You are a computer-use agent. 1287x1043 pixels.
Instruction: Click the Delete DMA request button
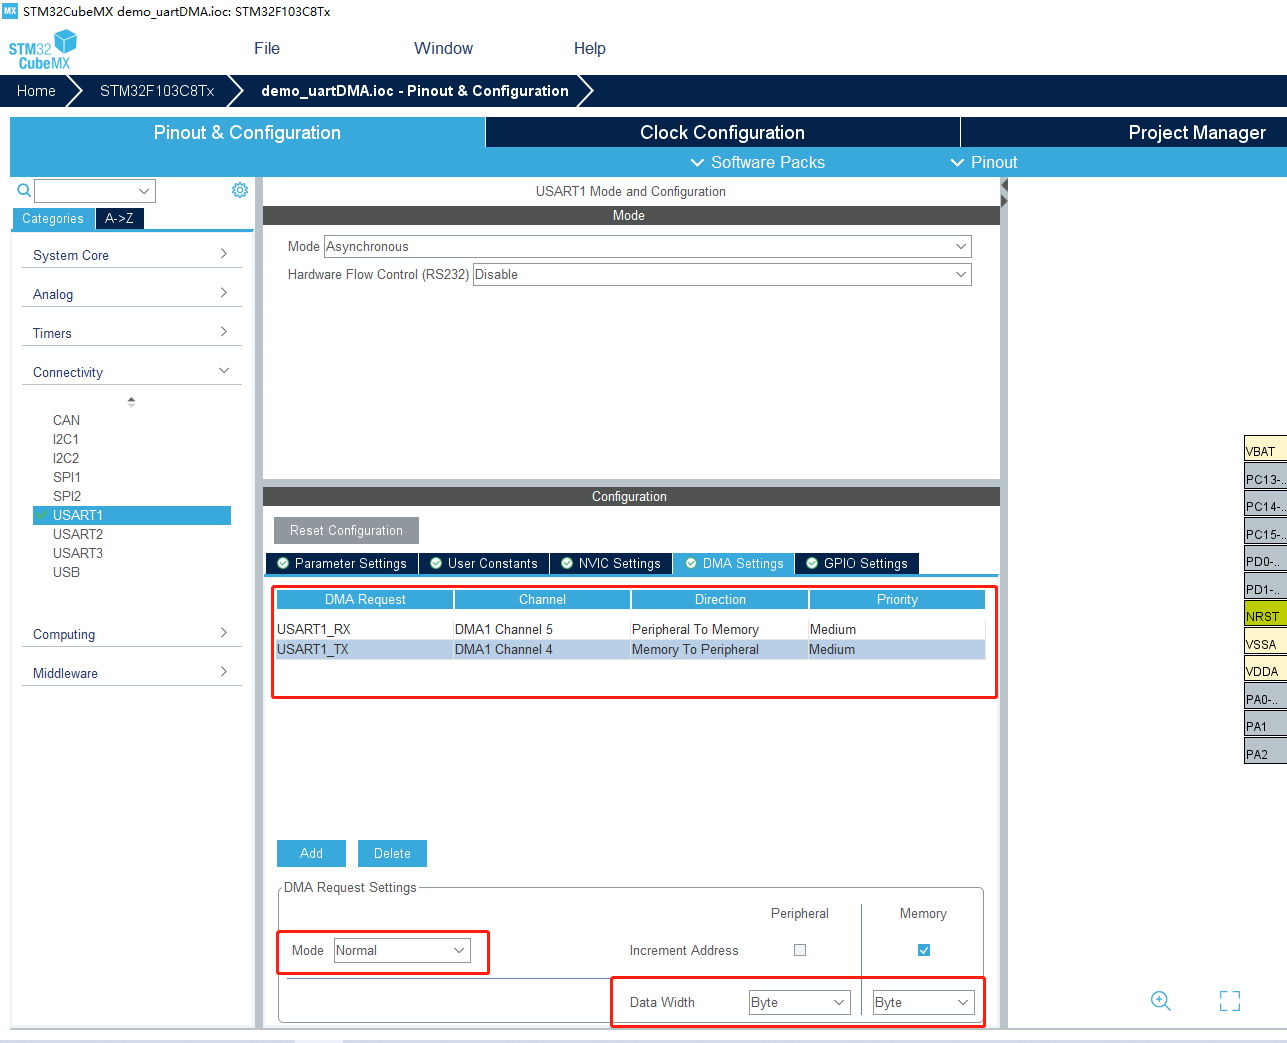[392, 853]
